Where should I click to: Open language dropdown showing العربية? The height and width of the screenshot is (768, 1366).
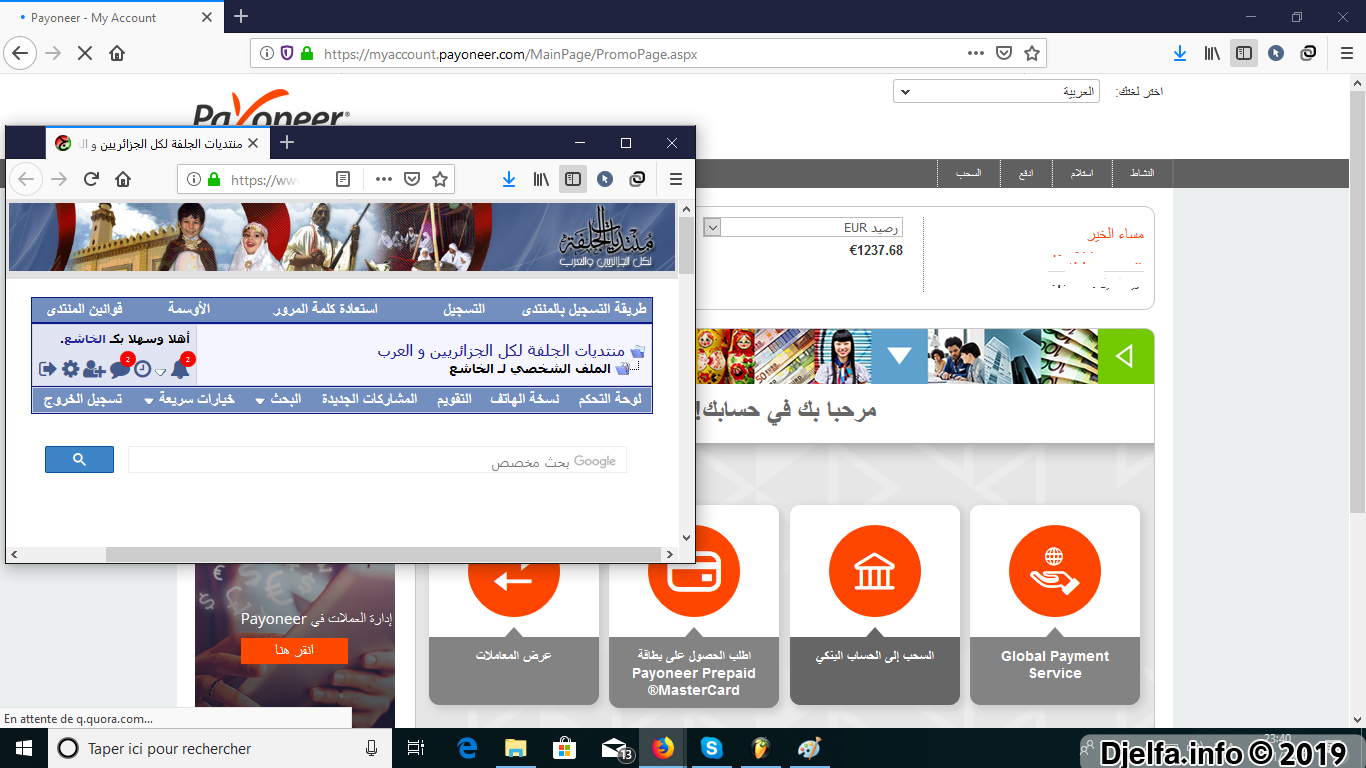coord(996,91)
